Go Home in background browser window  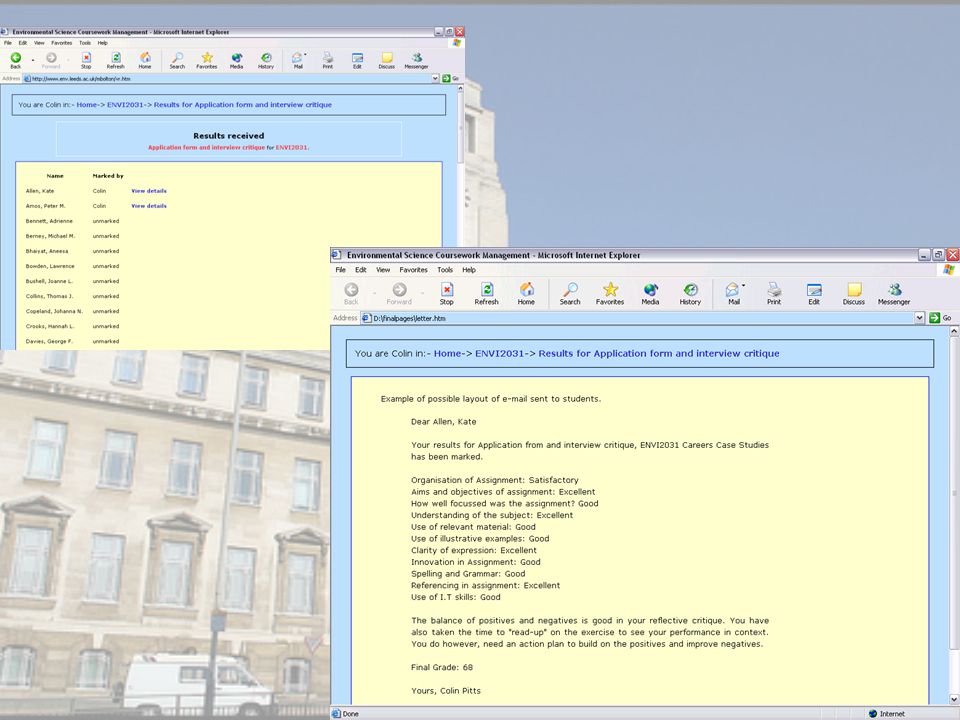pos(145,60)
